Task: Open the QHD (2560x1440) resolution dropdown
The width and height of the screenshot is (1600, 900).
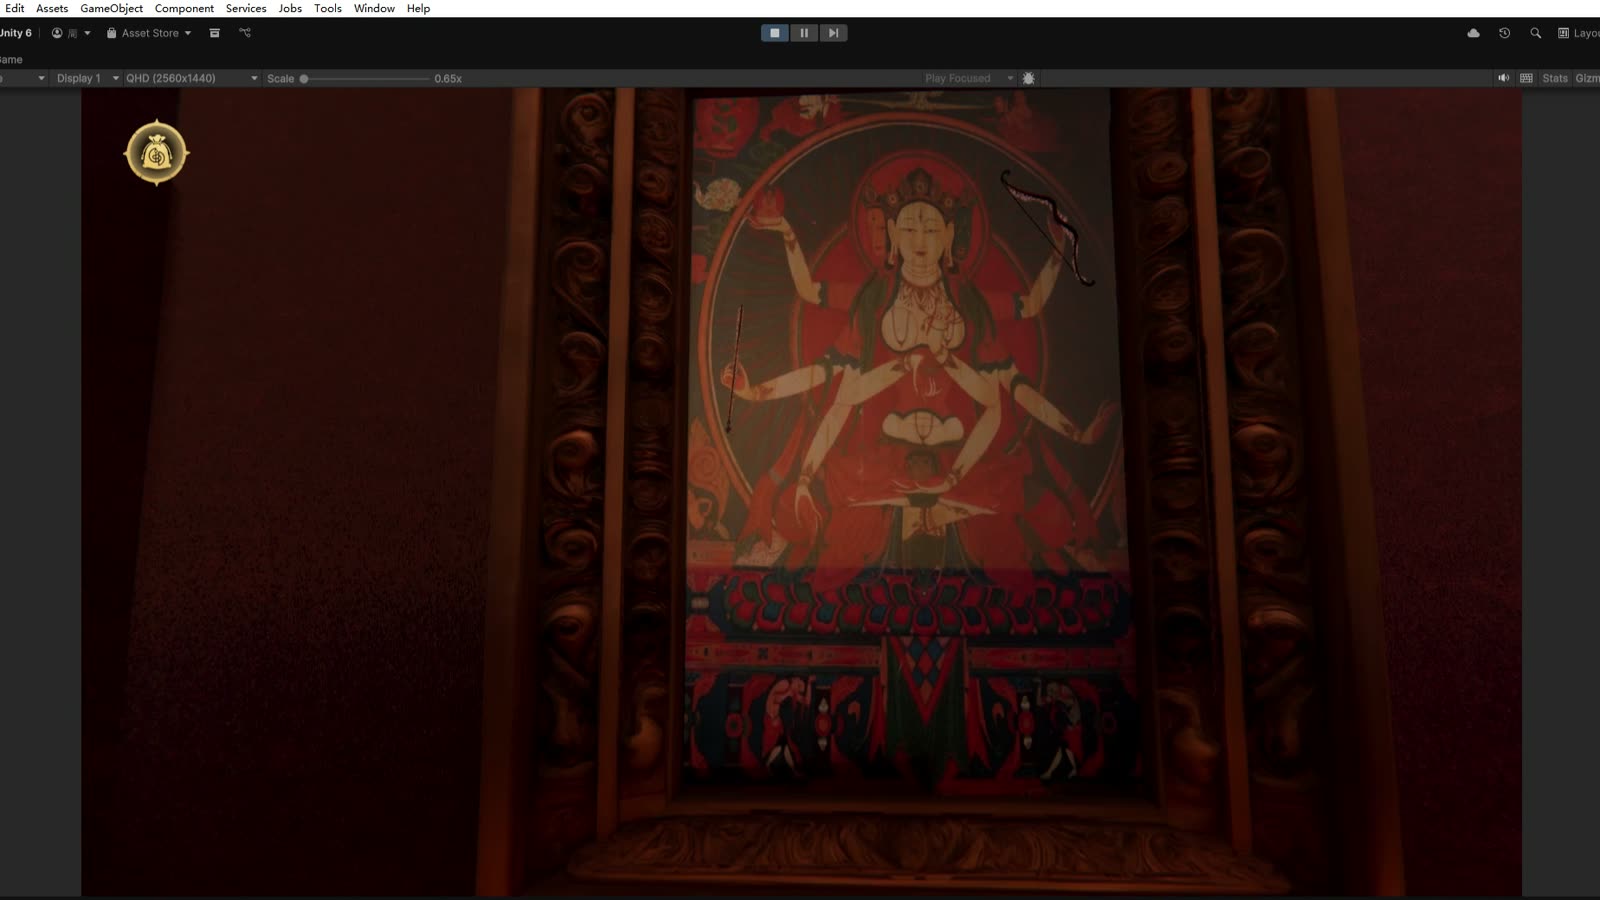Action: coord(191,78)
